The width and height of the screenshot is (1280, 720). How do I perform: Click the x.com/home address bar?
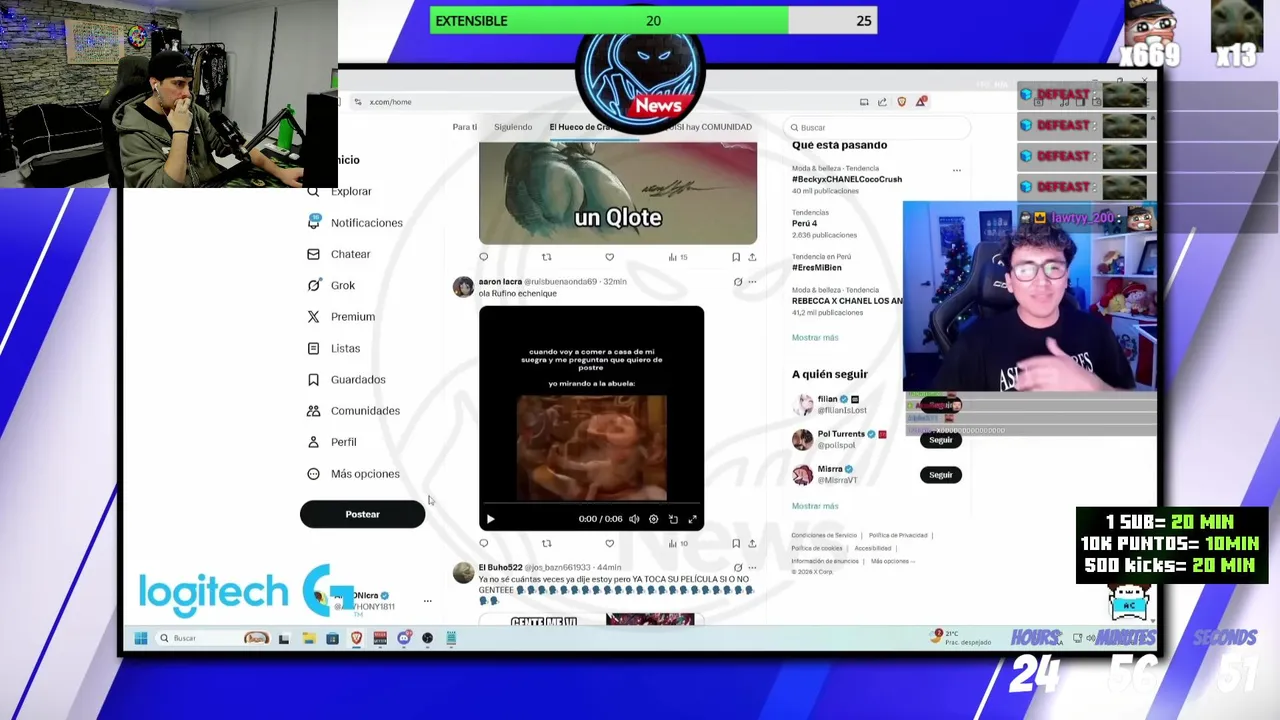coord(390,102)
